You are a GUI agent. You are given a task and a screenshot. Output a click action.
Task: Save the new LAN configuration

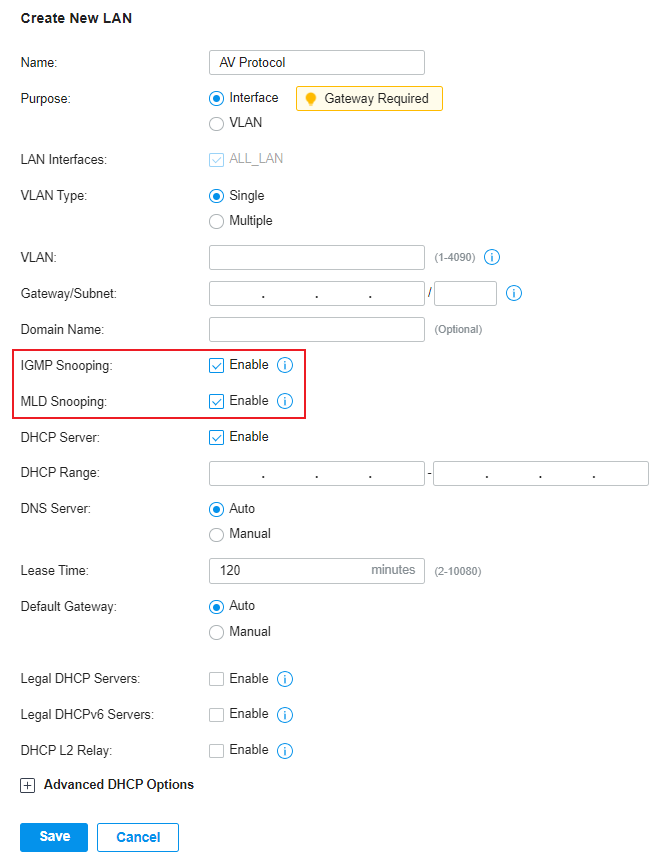point(54,837)
